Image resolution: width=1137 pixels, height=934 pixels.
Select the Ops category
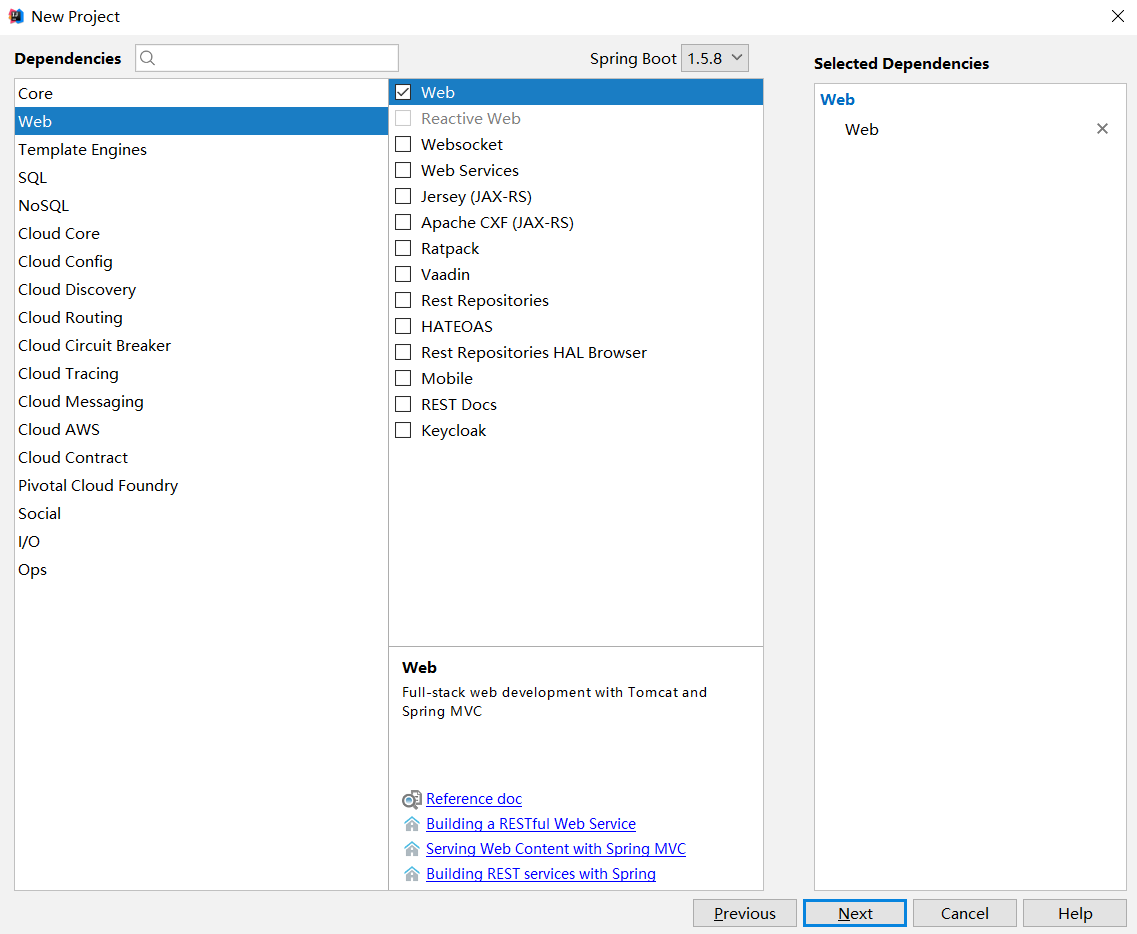[32, 569]
